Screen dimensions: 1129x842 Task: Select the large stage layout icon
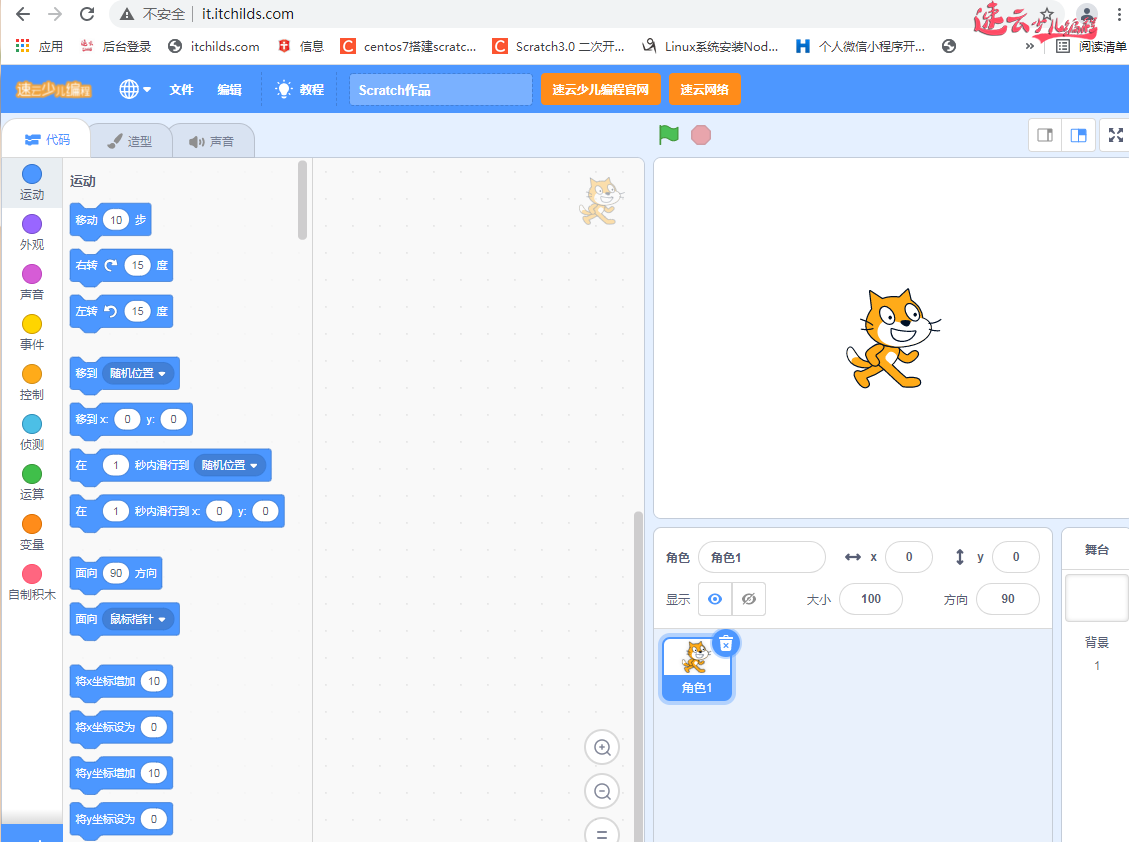1079,135
